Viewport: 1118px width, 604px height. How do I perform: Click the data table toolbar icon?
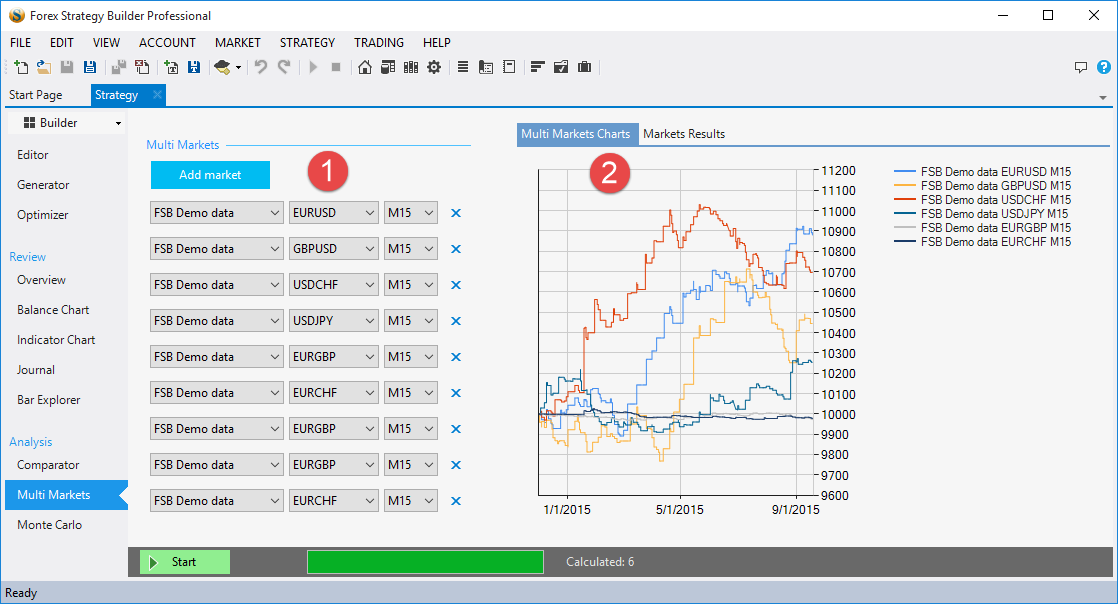(388, 67)
